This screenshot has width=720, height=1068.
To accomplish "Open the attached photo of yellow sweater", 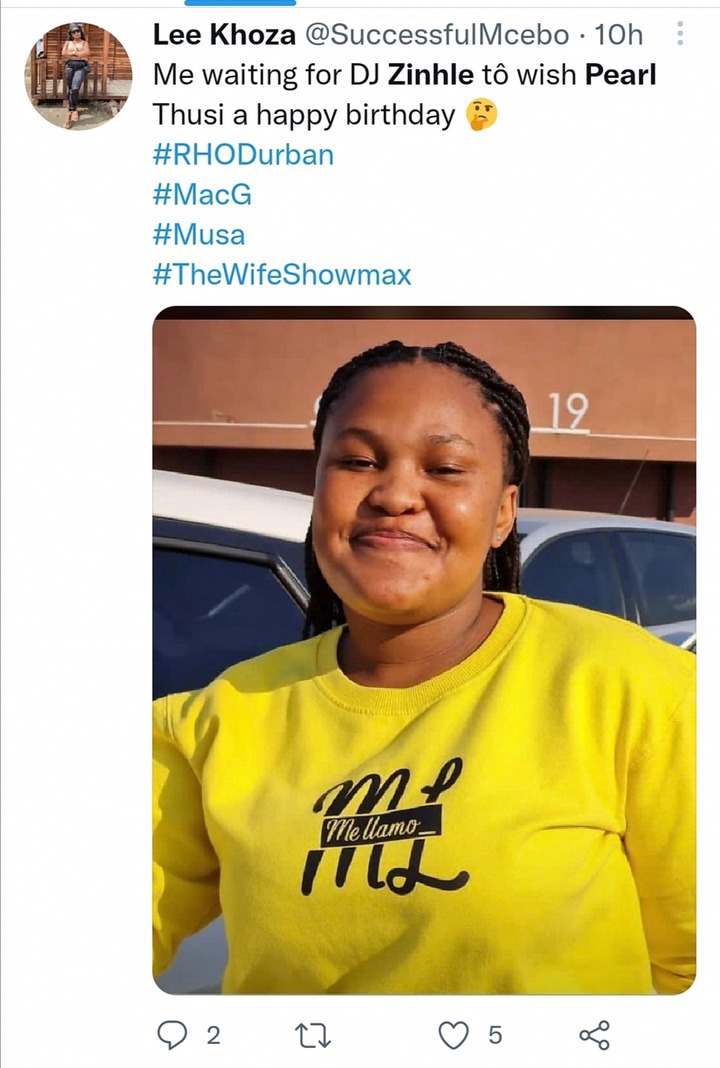I will pos(424,650).
